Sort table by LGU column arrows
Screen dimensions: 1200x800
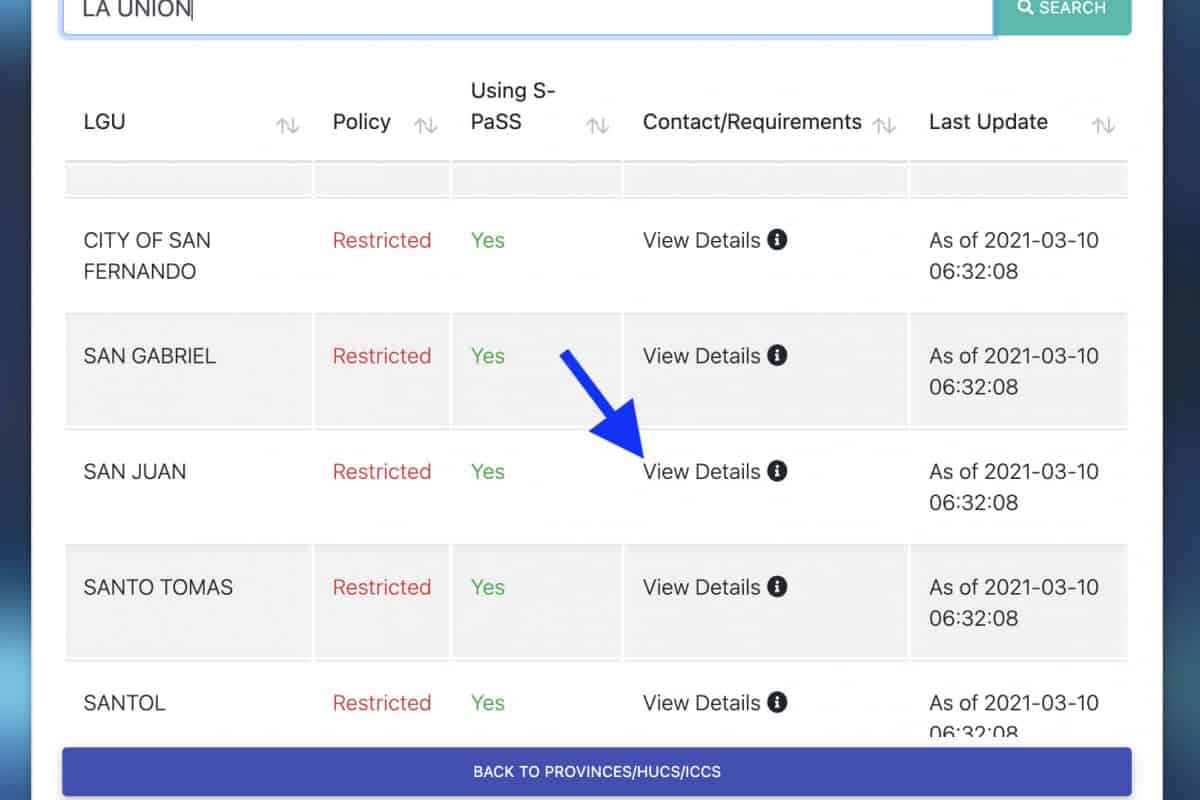288,126
